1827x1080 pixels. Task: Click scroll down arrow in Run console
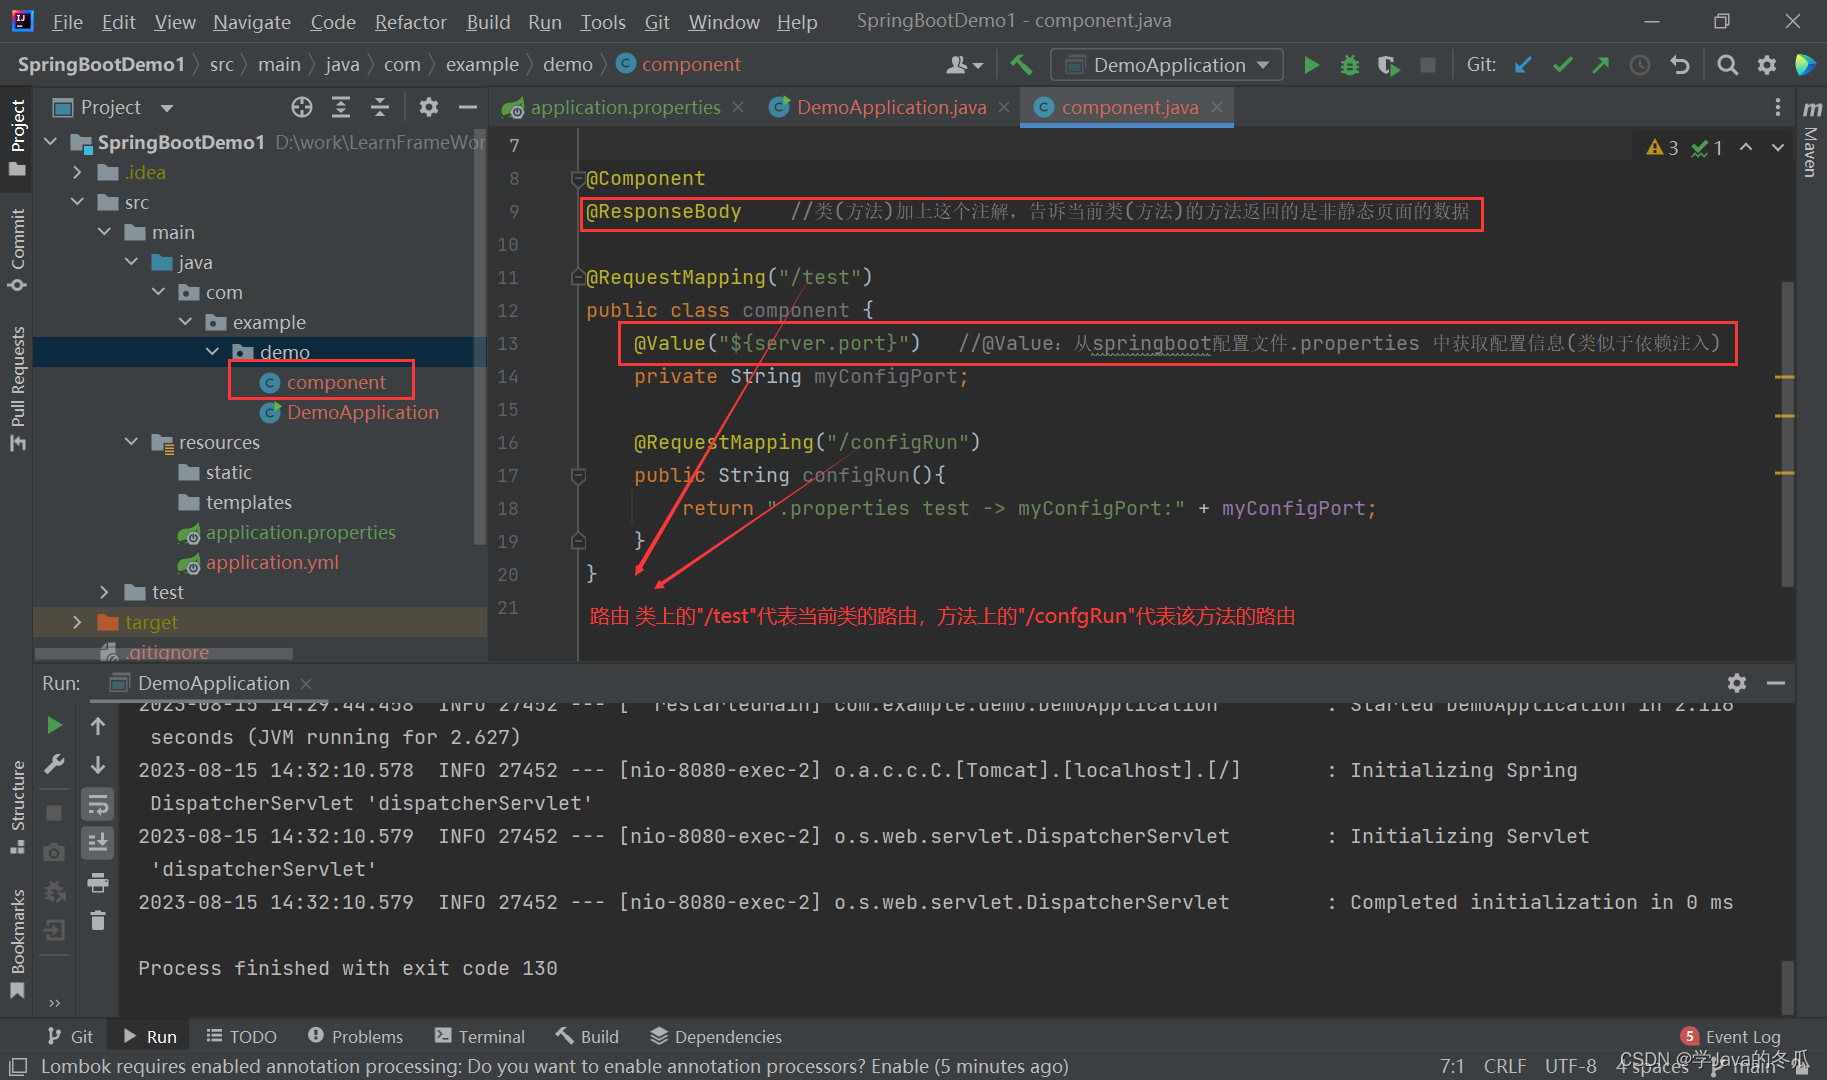98,765
